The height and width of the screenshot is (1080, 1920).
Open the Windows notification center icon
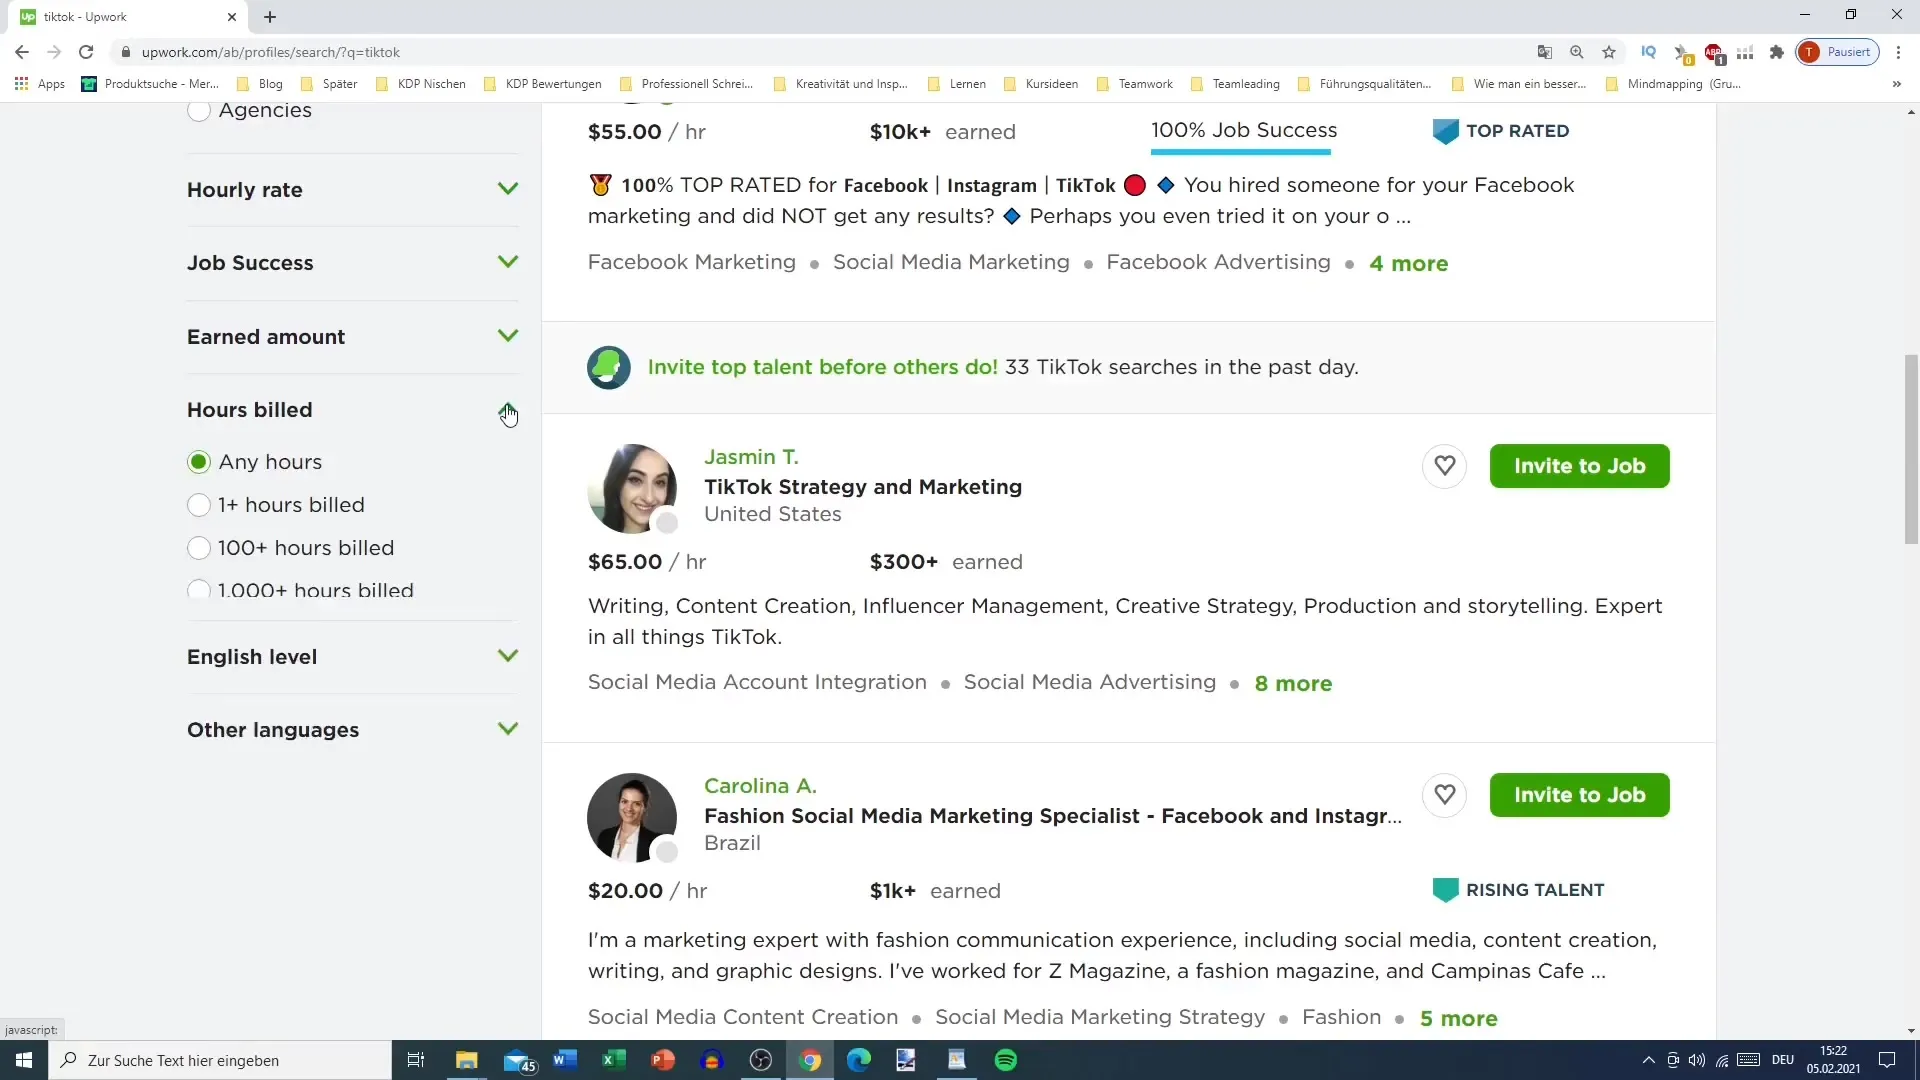pyautogui.click(x=1887, y=1060)
